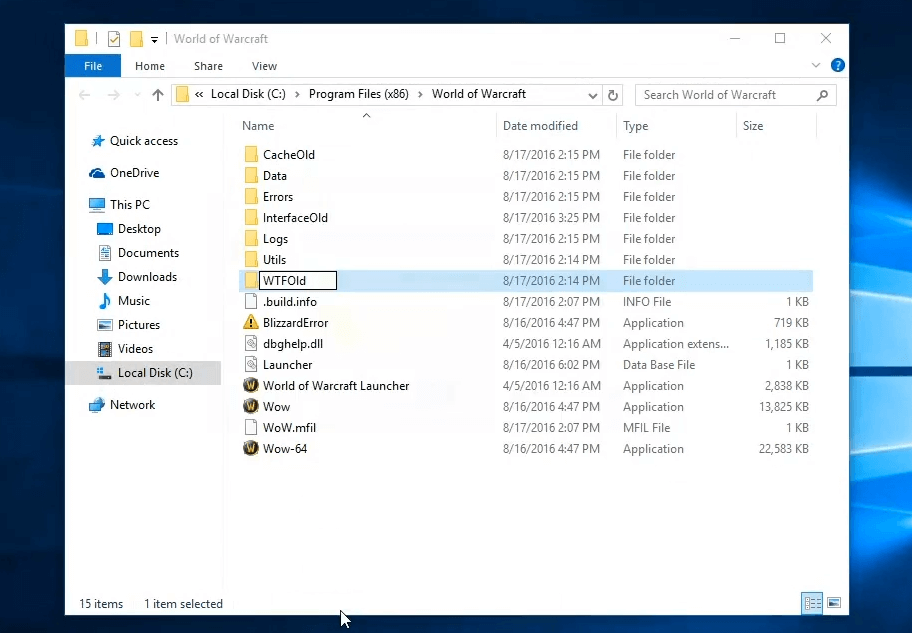This screenshot has height=633, width=912.
Task: Select Network in the navigation pane
Action: tap(122, 405)
